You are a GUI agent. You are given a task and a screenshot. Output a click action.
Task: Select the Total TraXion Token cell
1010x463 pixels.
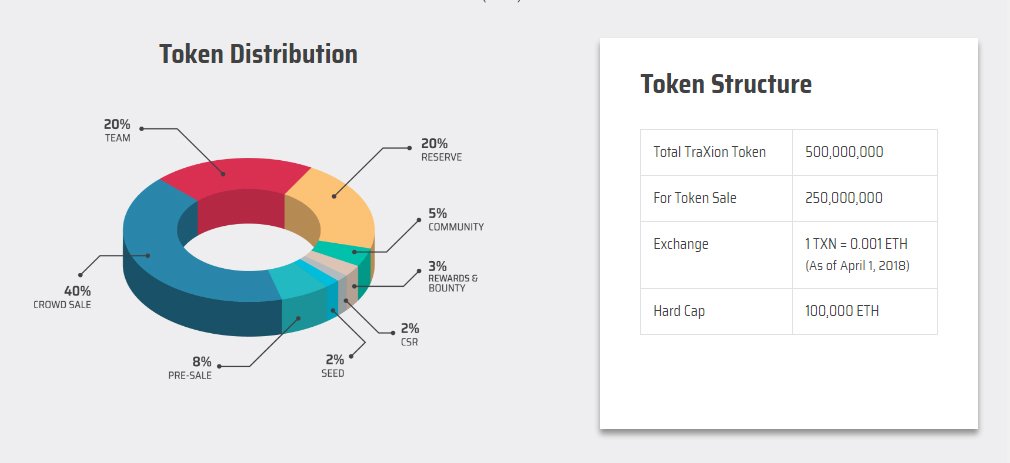tap(716, 153)
